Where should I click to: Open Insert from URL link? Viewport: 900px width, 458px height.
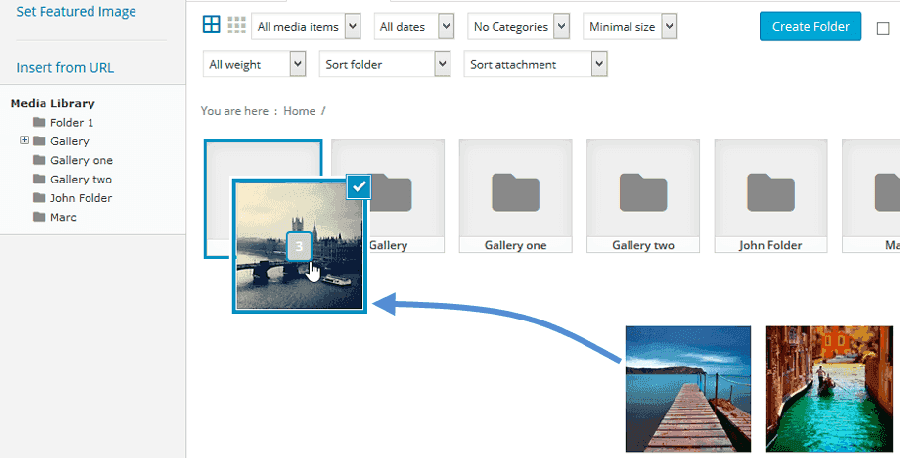[x=65, y=68]
